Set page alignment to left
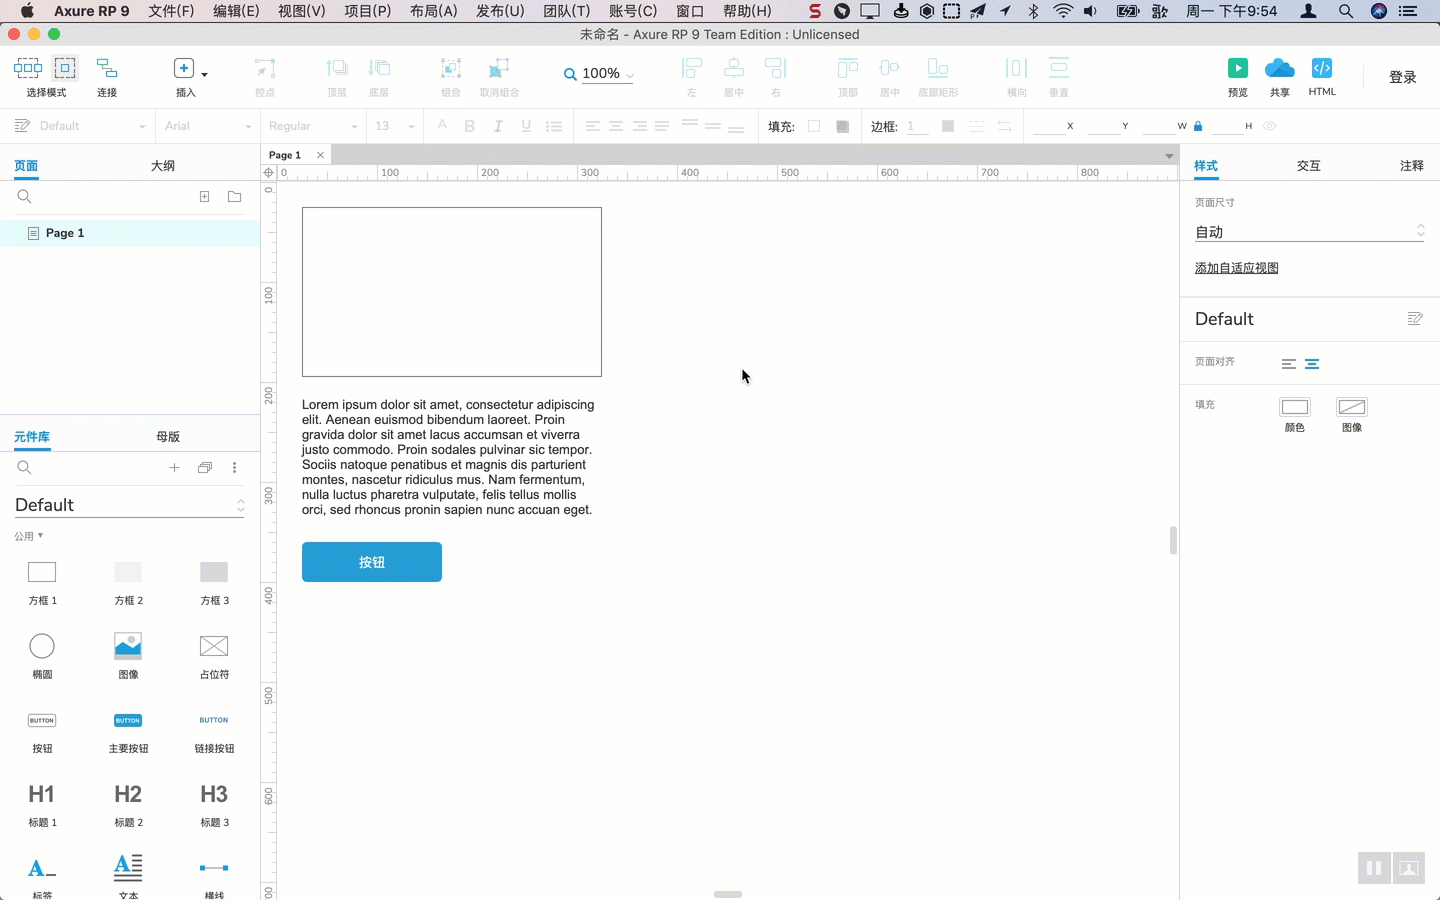The height and width of the screenshot is (900, 1440). coord(1288,364)
